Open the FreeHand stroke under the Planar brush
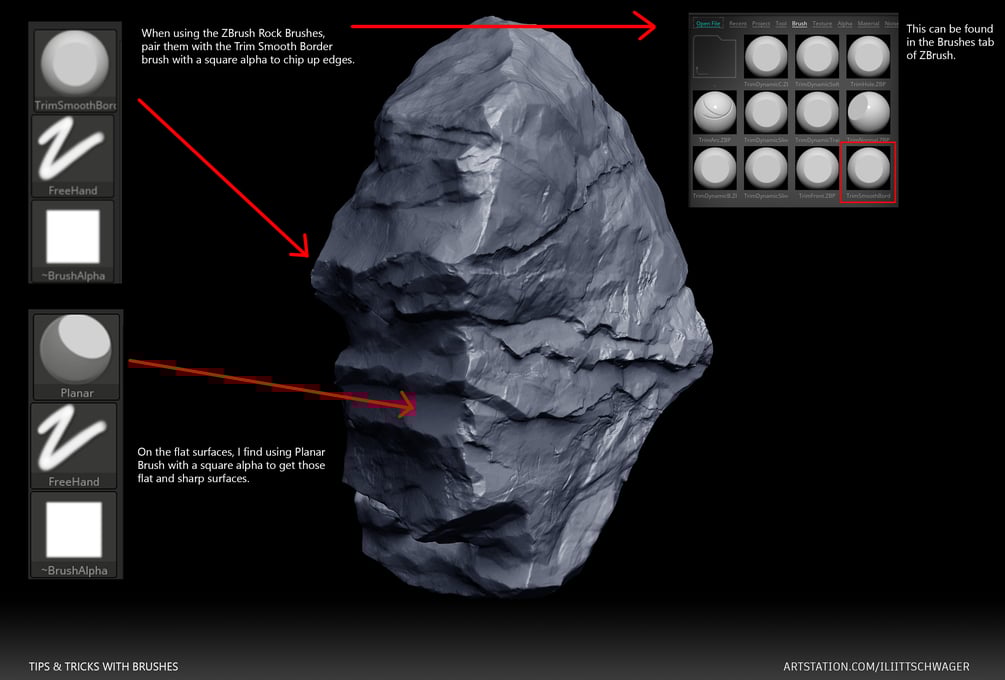Screen dimensions: 1005x680 click(74, 446)
